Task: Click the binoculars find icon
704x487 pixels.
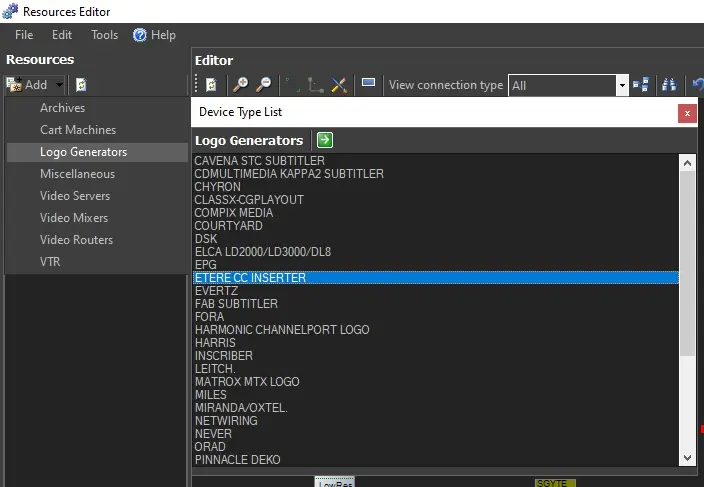Action: pyautogui.click(x=669, y=85)
